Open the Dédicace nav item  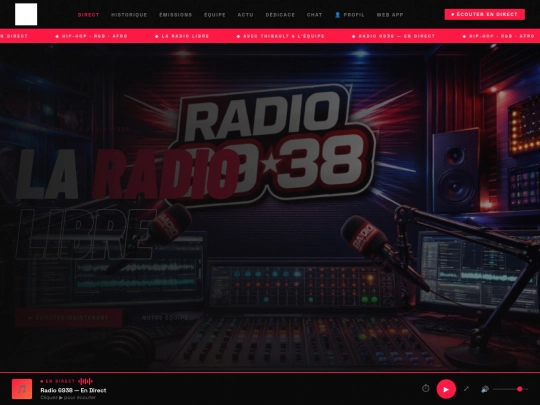[x=280, y=15]
